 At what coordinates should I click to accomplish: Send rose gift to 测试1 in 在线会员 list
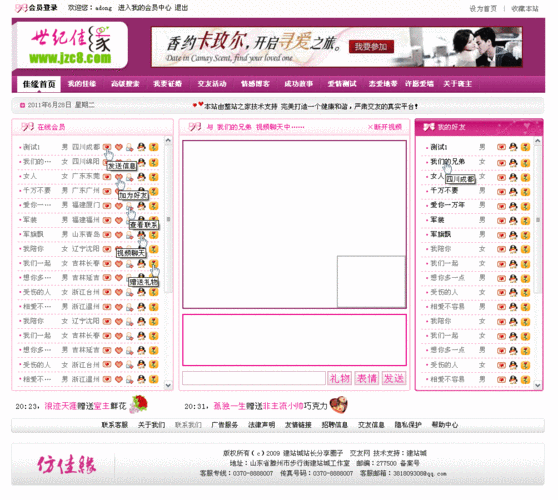pyautogui.click(x=154, y=147)
